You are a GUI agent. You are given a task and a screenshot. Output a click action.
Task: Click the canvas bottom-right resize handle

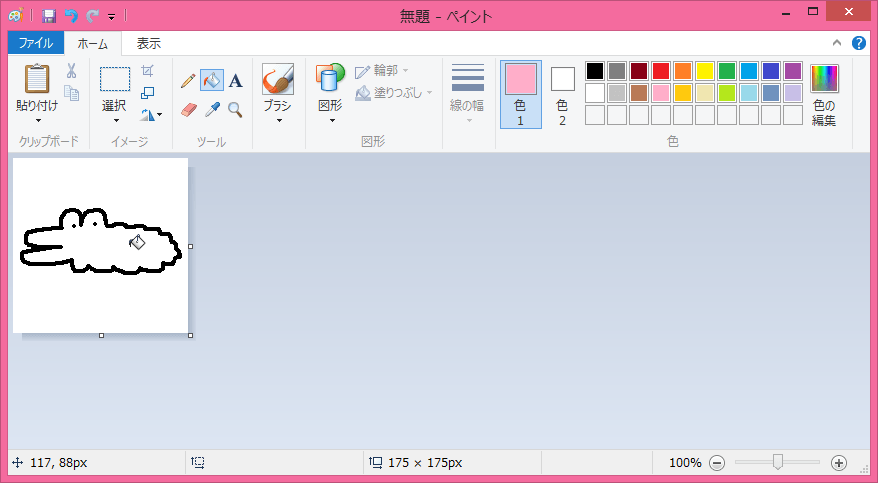pyautogui.click(x=191, y=336)
